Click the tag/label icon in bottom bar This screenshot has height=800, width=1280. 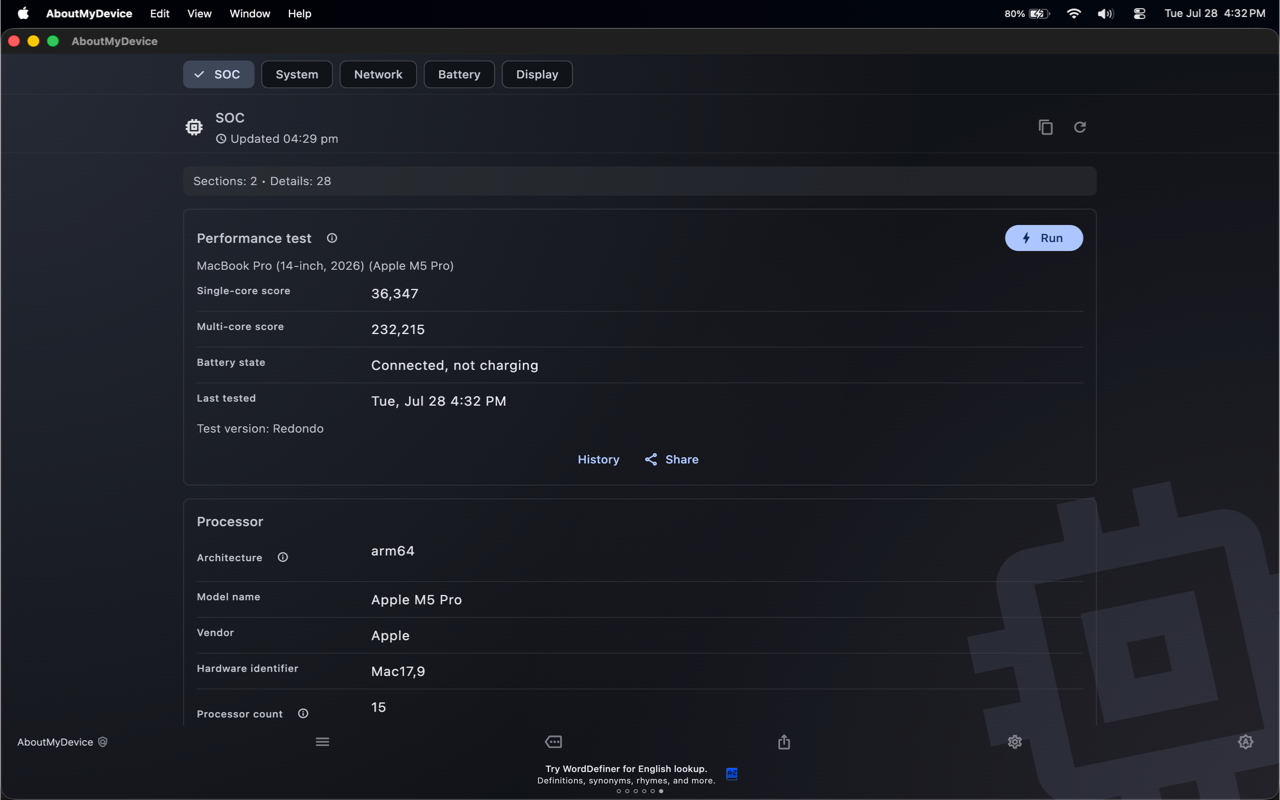[553, 742]
